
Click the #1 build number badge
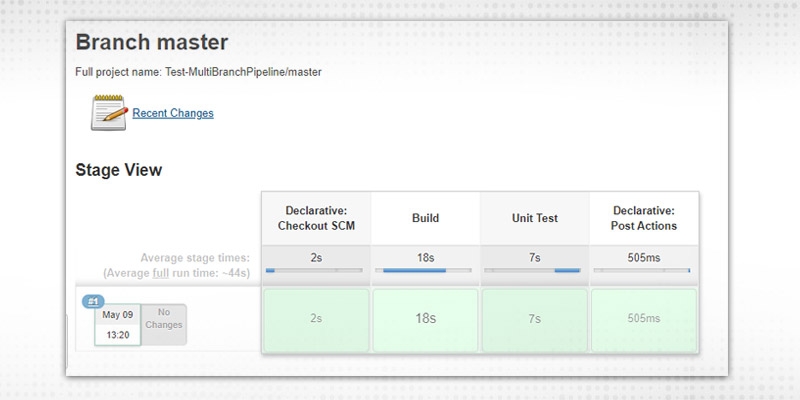[94, 300]
